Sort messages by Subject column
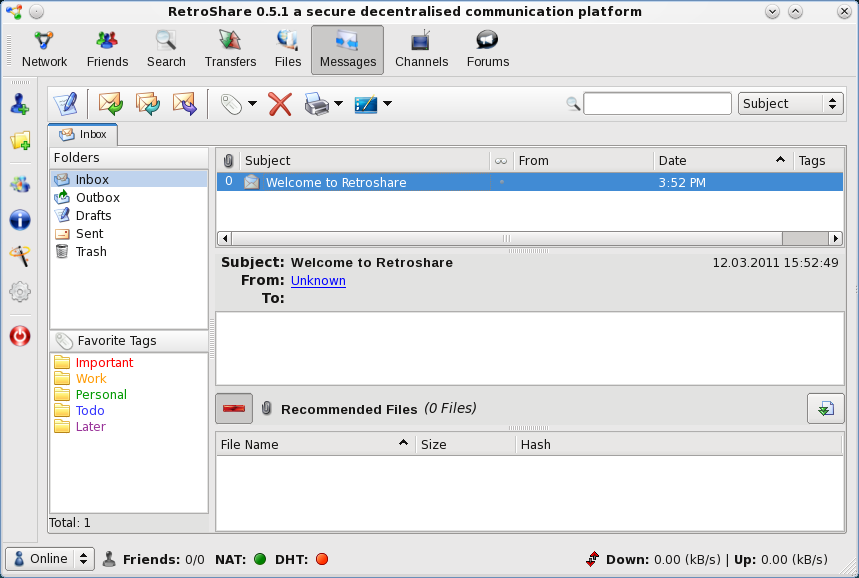The width and height of the screenshot is (859, 578). 365,161
